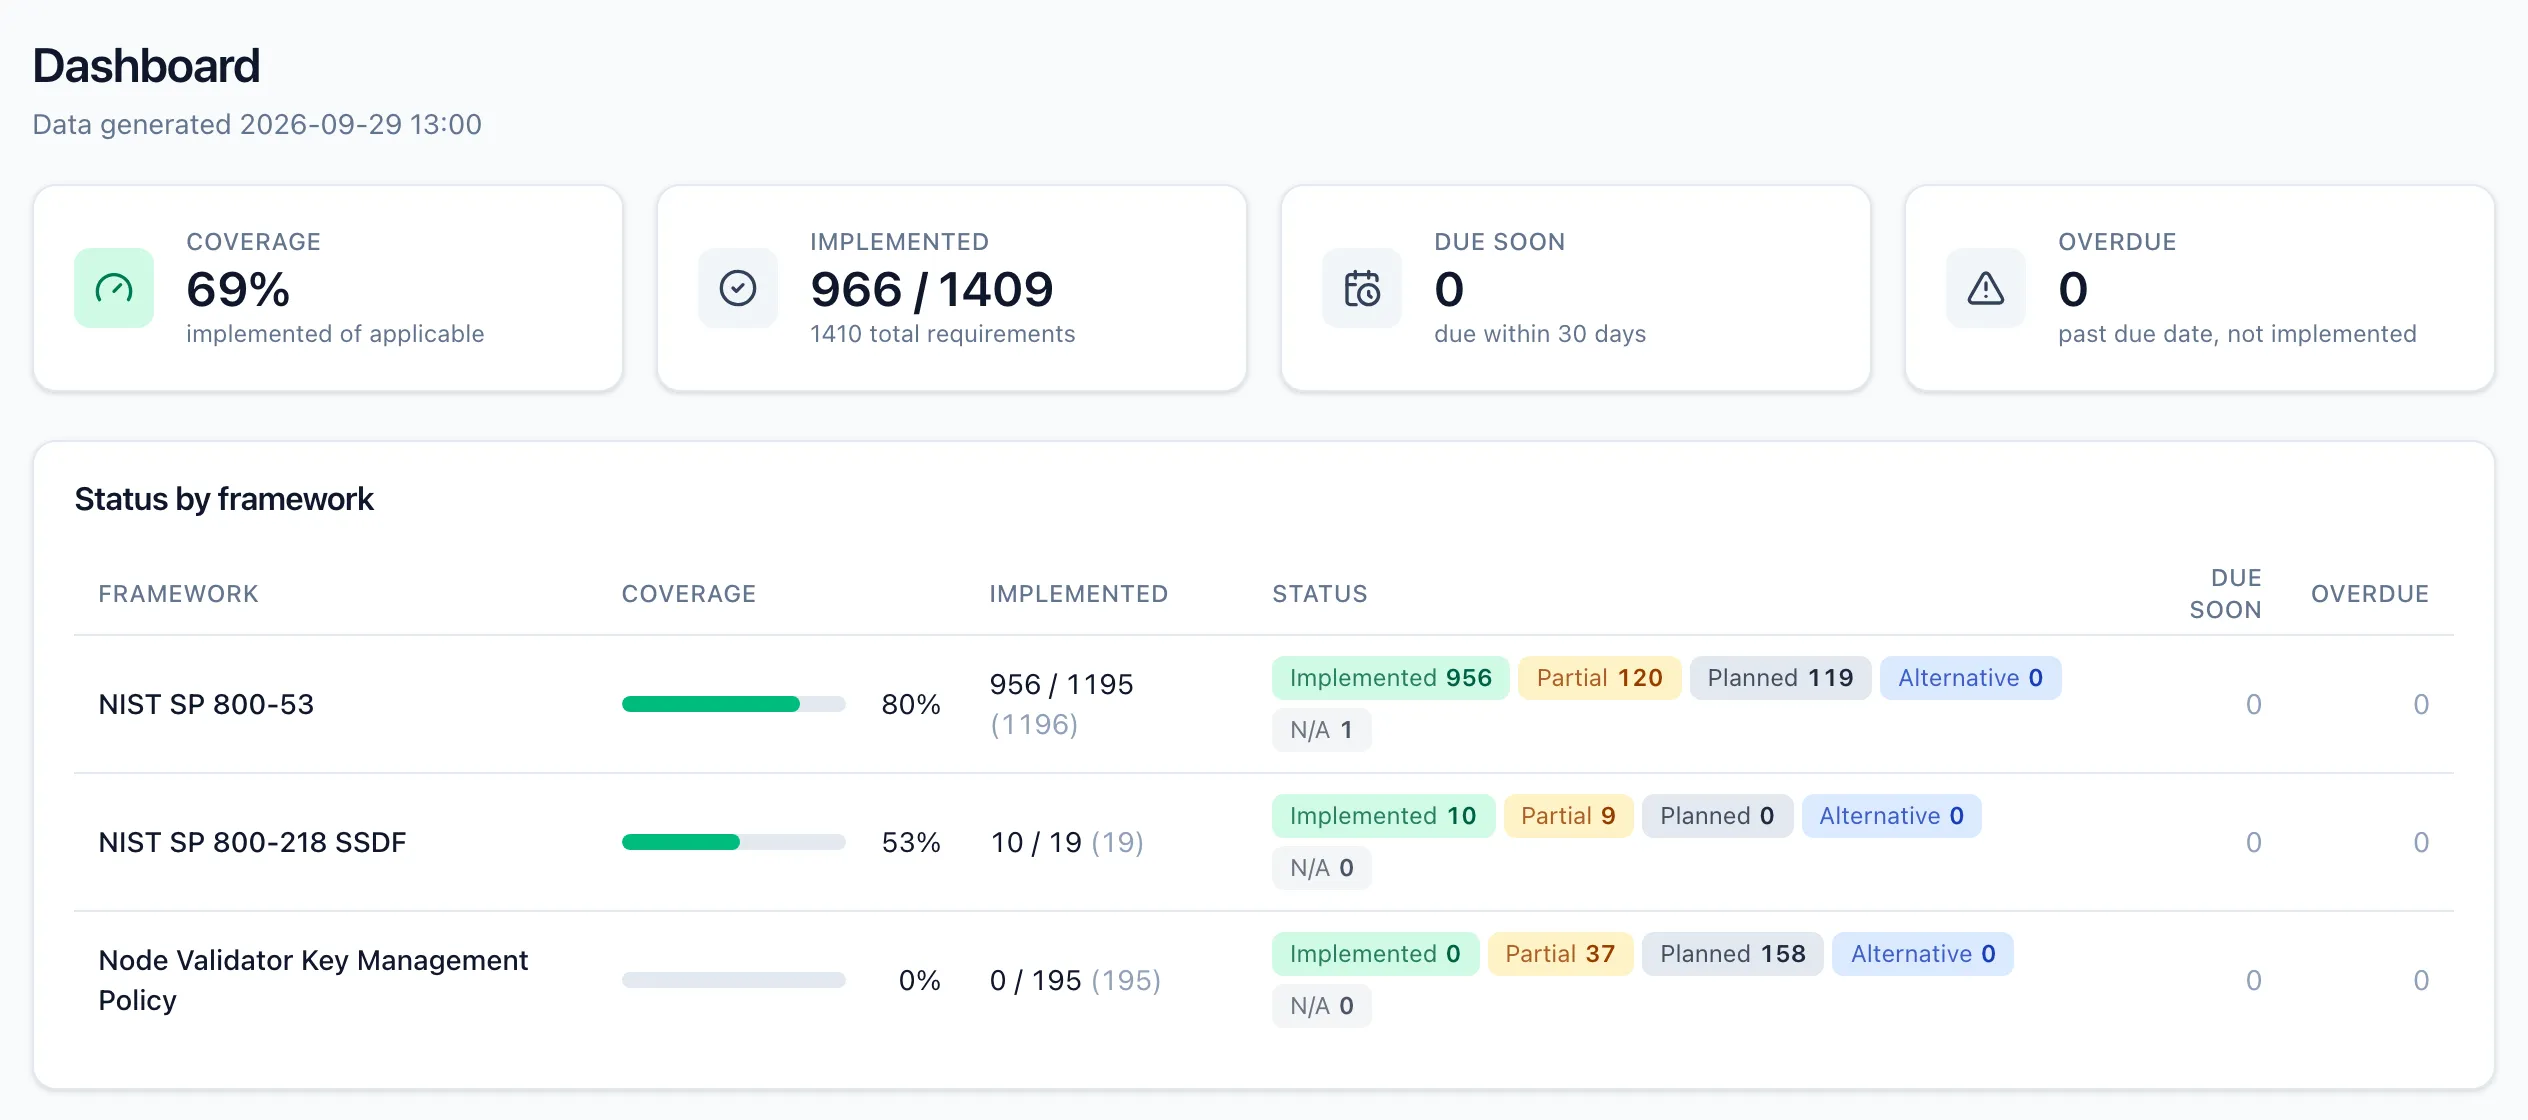Click the Implemented checkmark circle icon
Viewport: 2528px width, 1120px height.
(738, 288)
